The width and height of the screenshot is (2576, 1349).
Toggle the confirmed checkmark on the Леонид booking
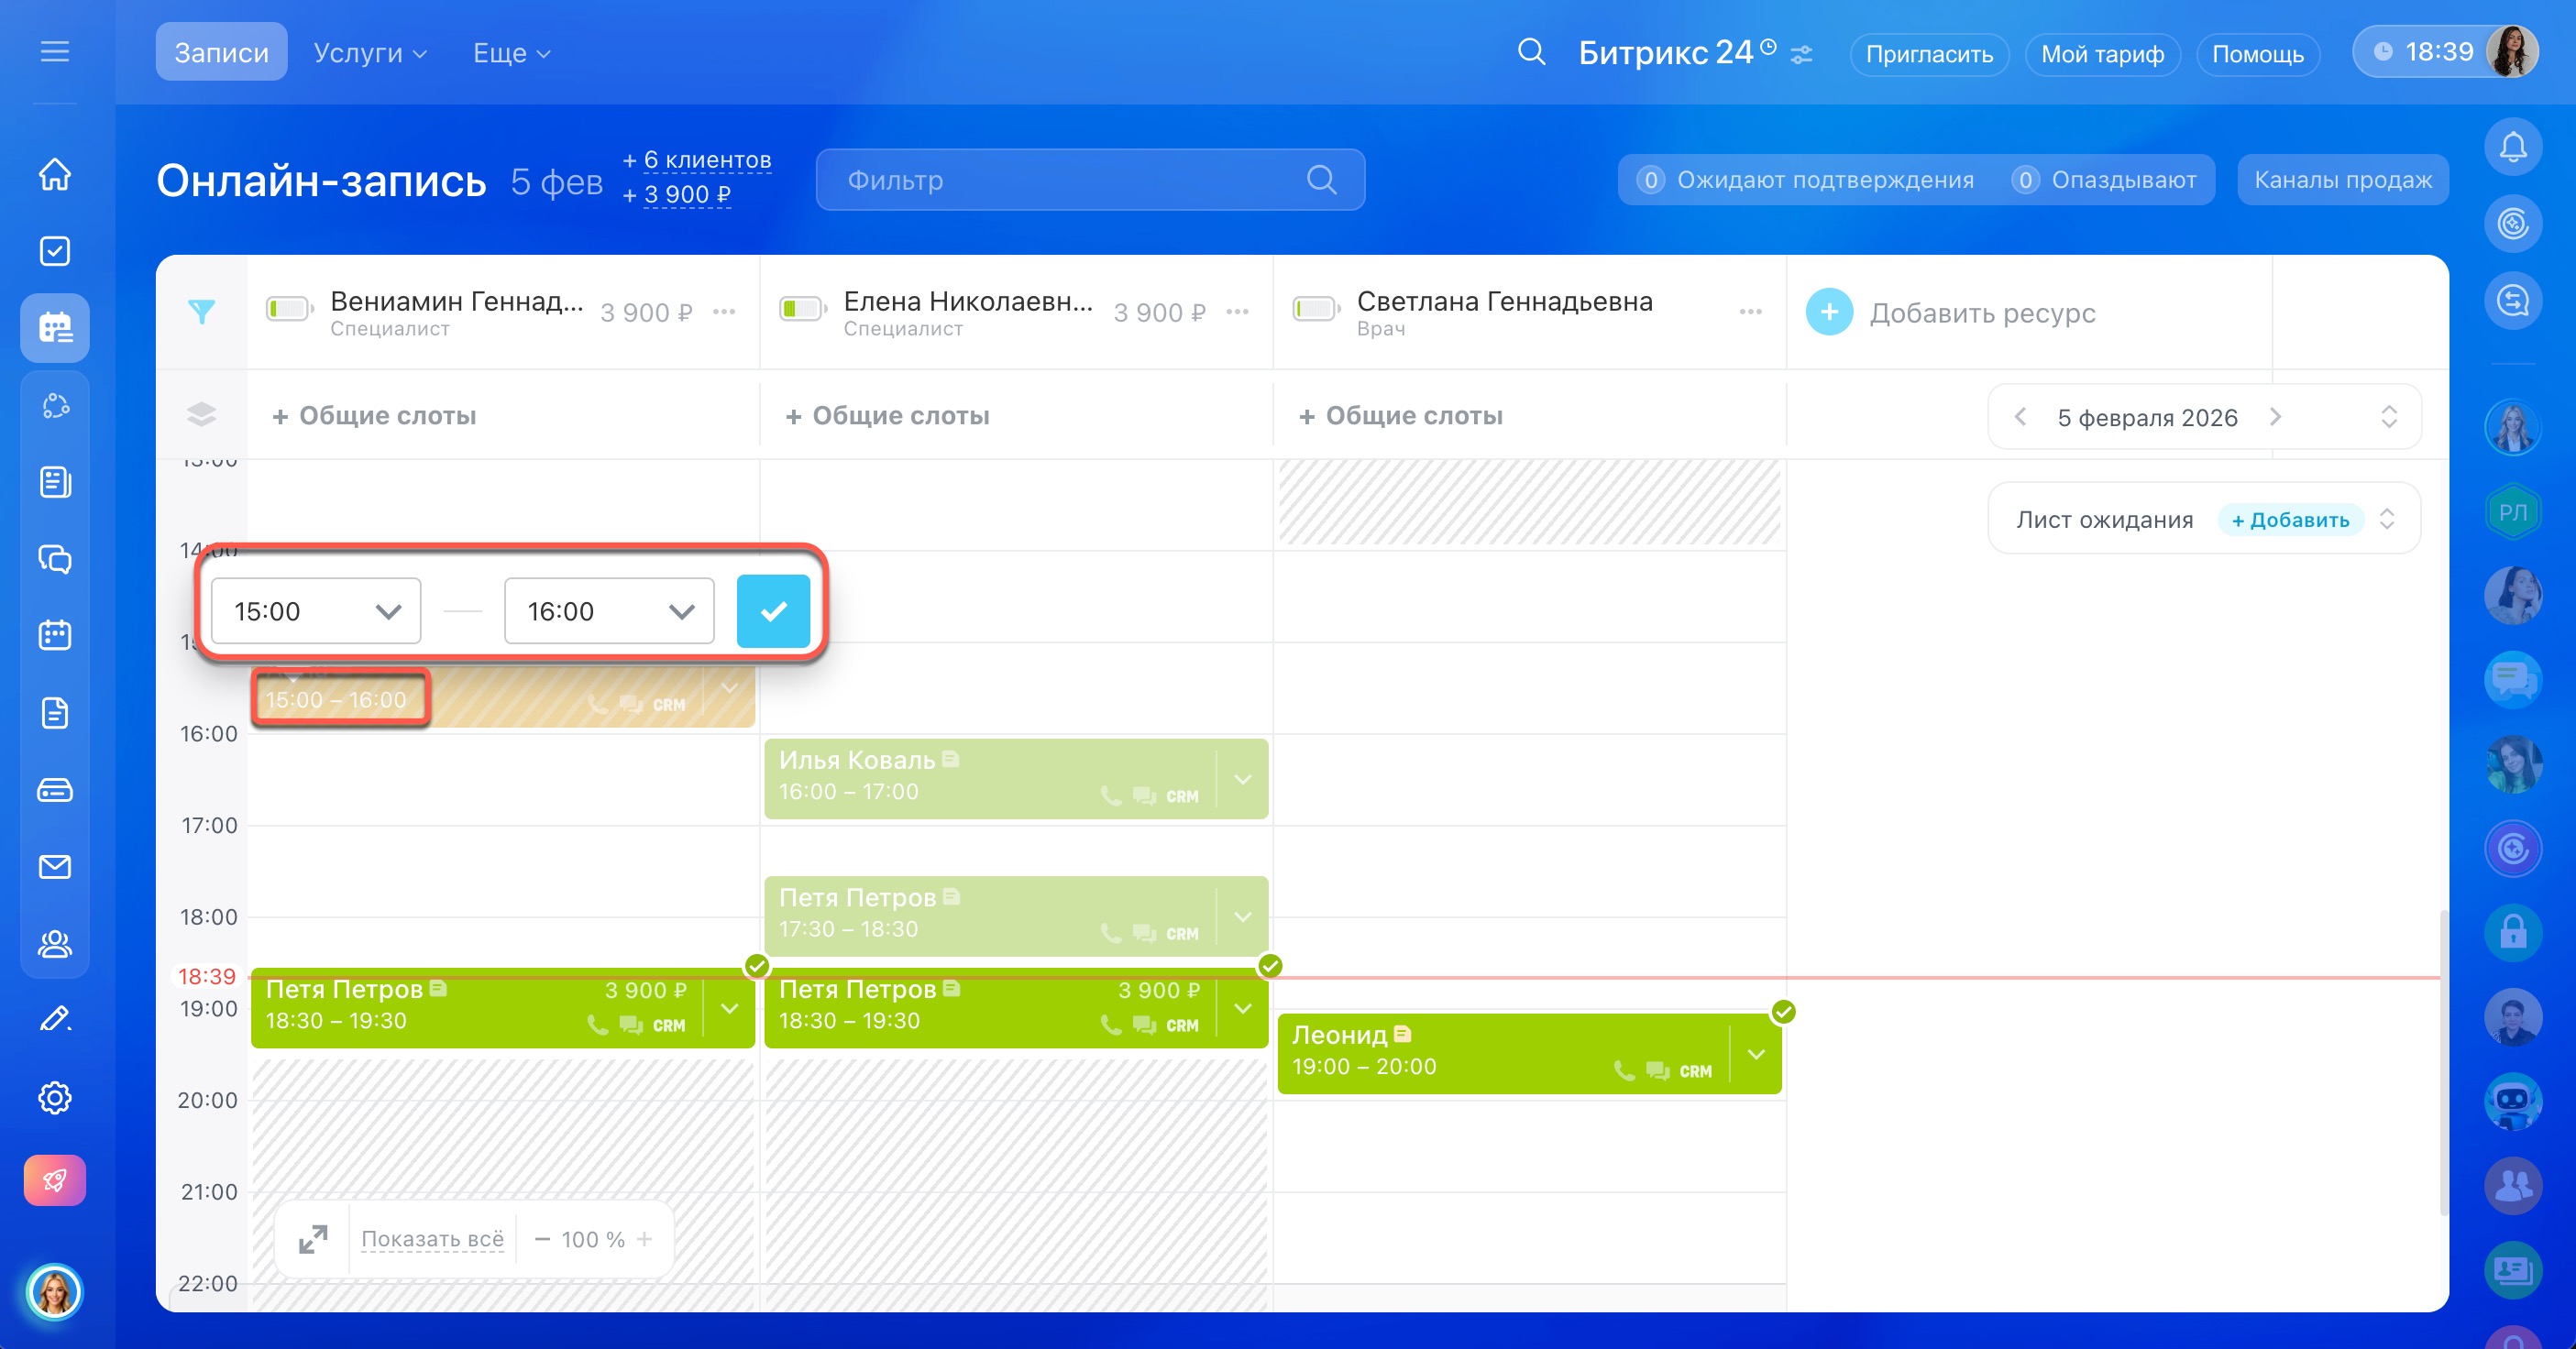point(1782,1012)
